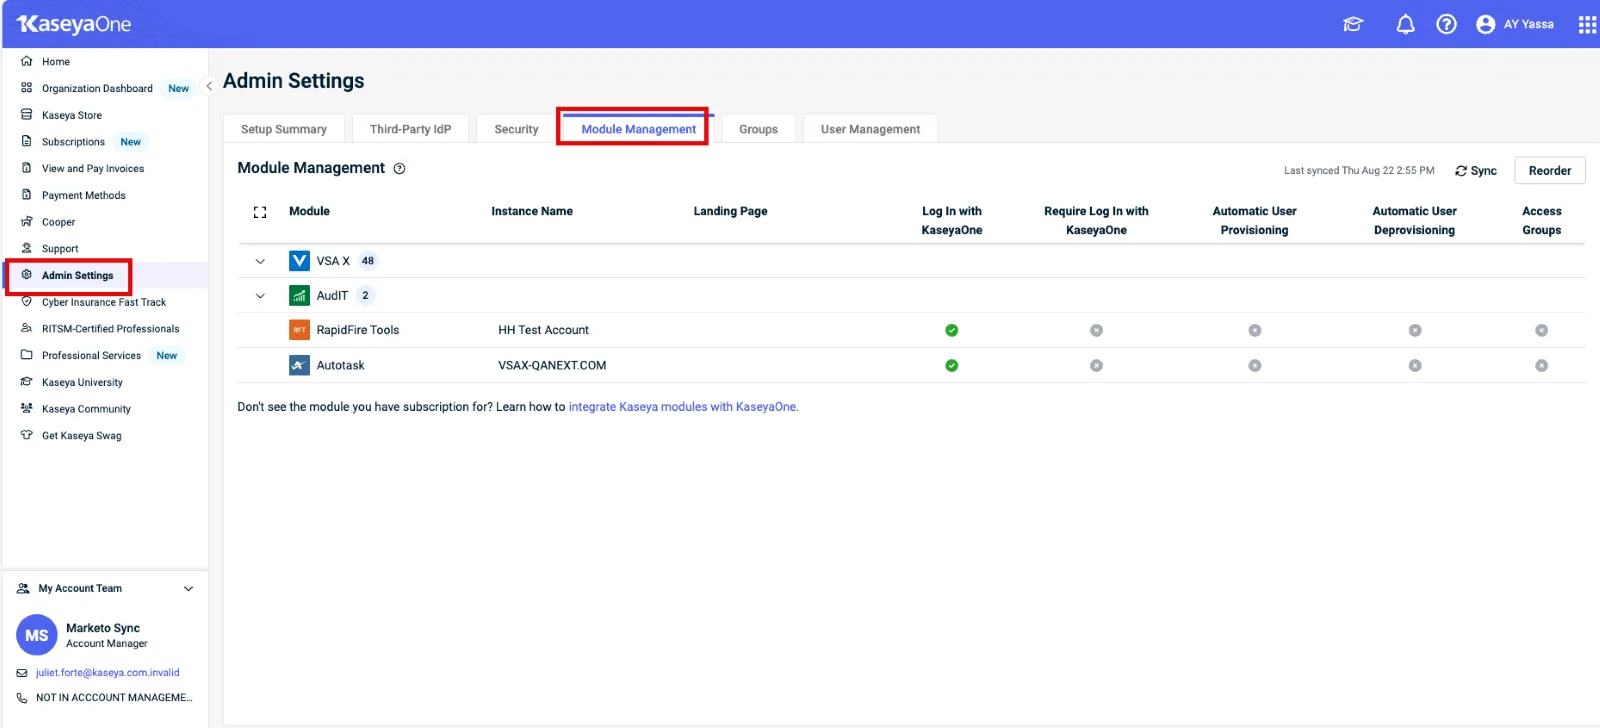The width and height of the screenshot is (1600, 728).
Task: Toggle Automatic User Provisioning for RapidFire Tools
Action: tap(1254, 330)
